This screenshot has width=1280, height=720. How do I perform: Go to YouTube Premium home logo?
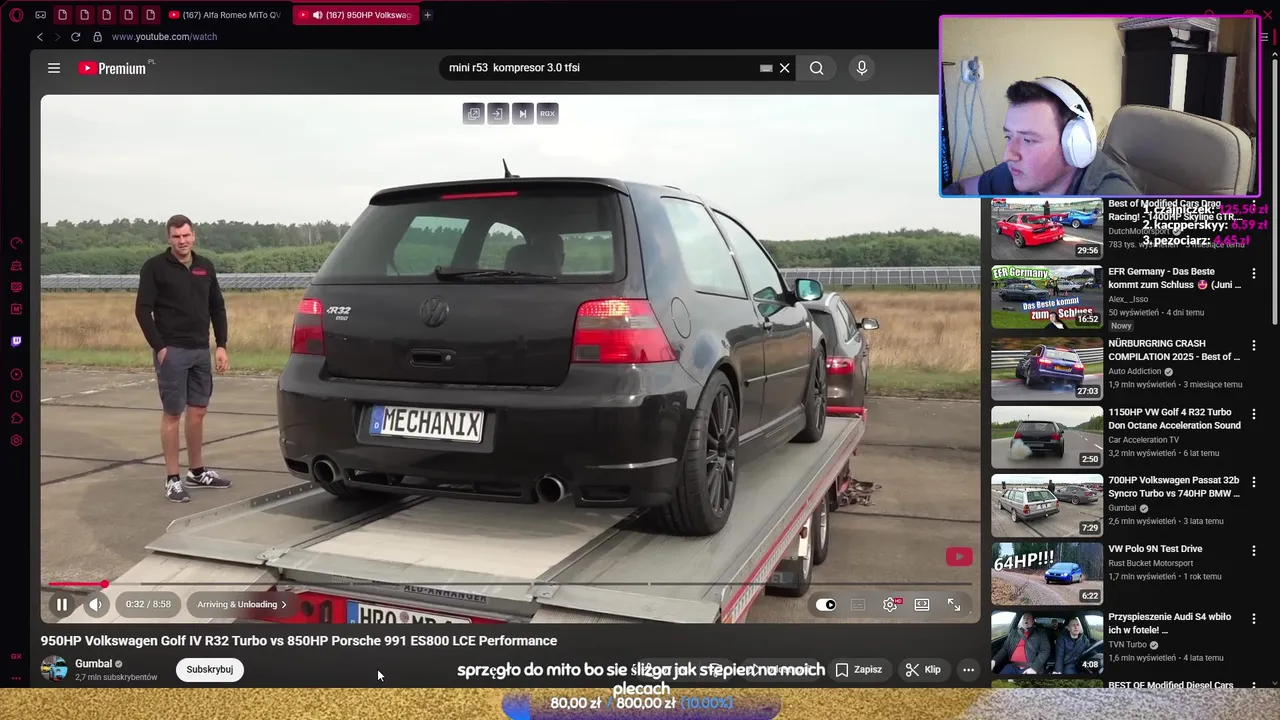tap(113, 68)
